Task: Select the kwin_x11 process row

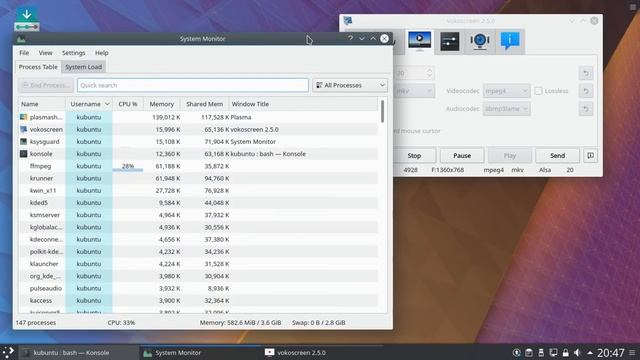Action: pyautogui.click(x=198, y=191)
